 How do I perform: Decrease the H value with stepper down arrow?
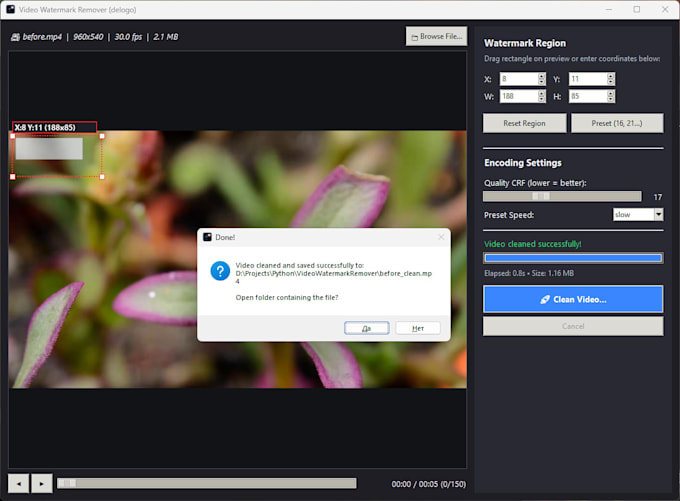(x=611, y=99)
